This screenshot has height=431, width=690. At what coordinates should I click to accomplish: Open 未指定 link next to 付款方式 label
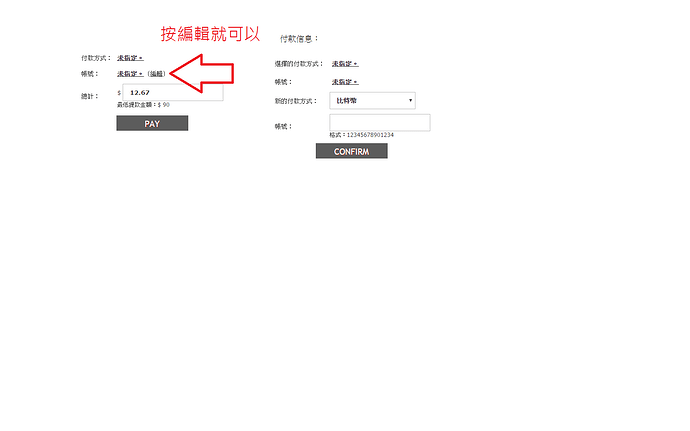coord(130,58)
